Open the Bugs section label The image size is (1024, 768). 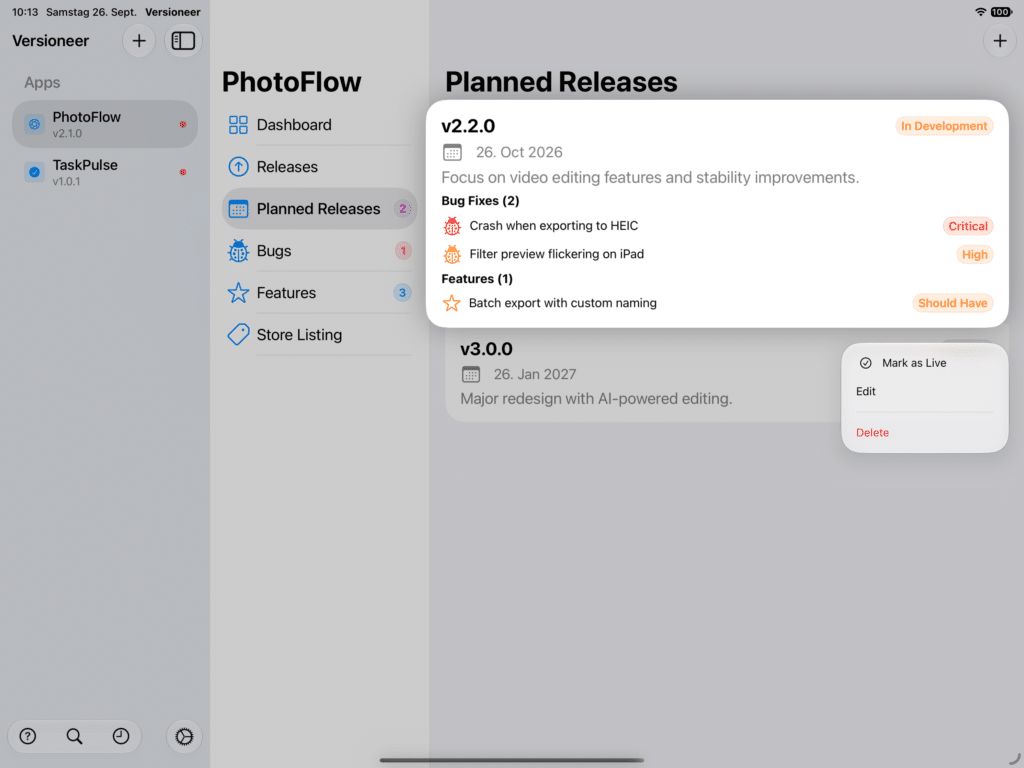click(274, 251)
